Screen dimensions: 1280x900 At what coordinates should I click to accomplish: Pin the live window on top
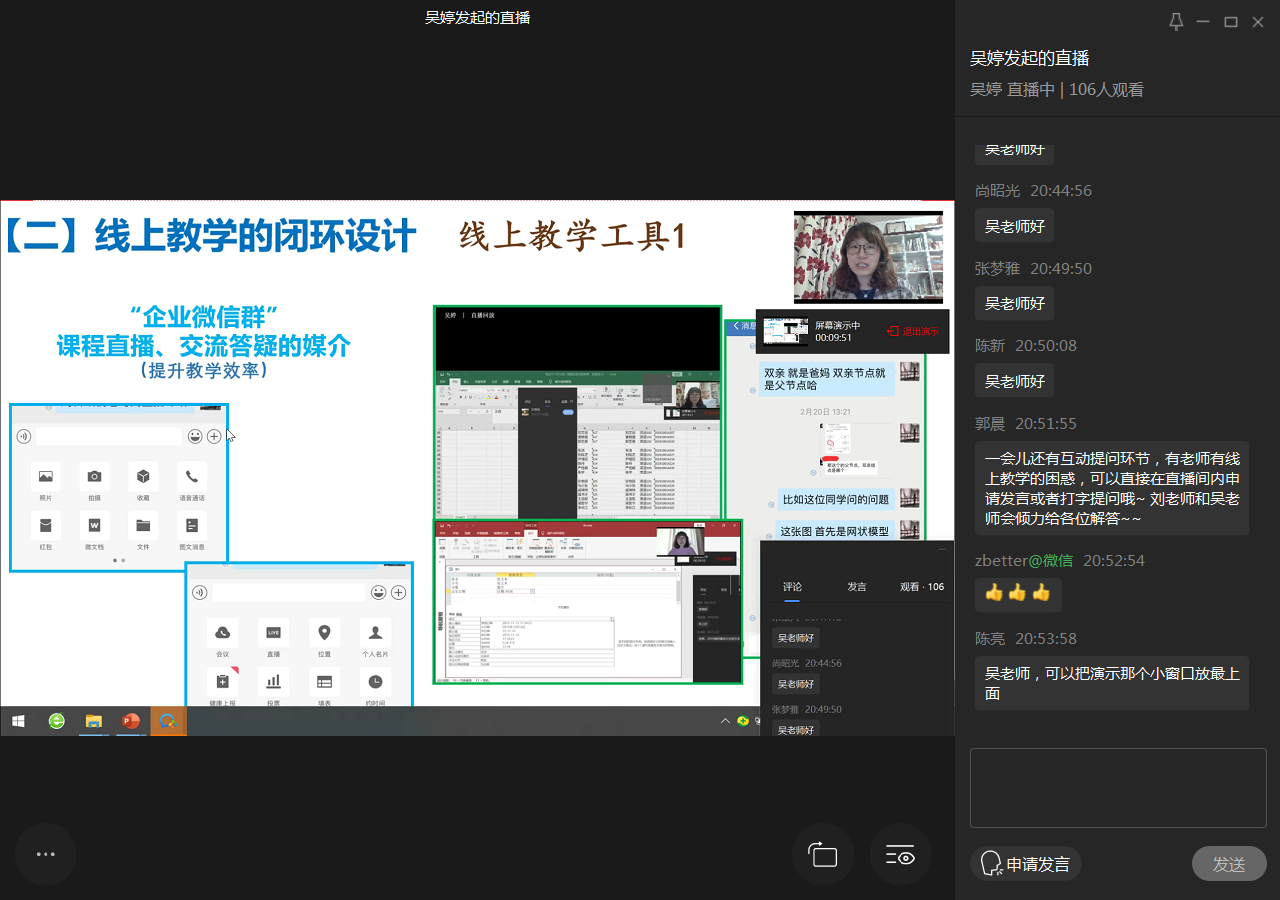pos(1177,21)
